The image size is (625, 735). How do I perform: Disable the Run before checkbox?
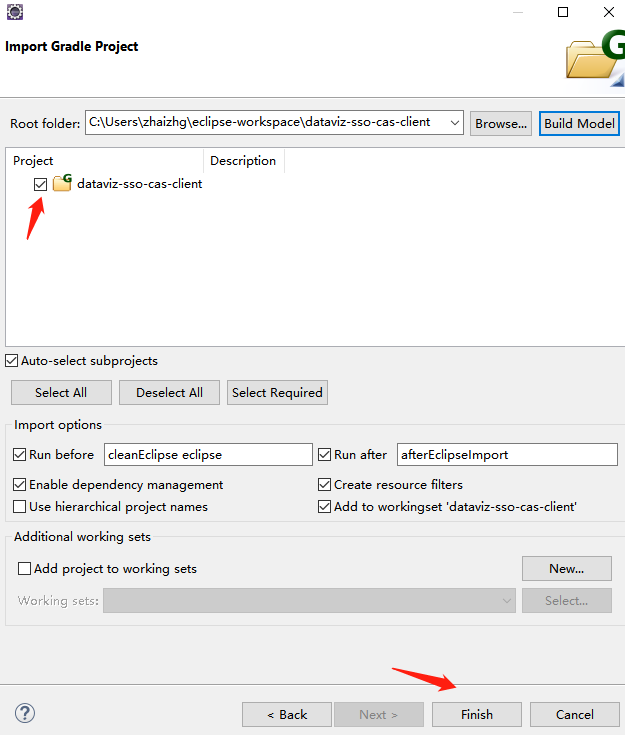[x=20, y=454]
